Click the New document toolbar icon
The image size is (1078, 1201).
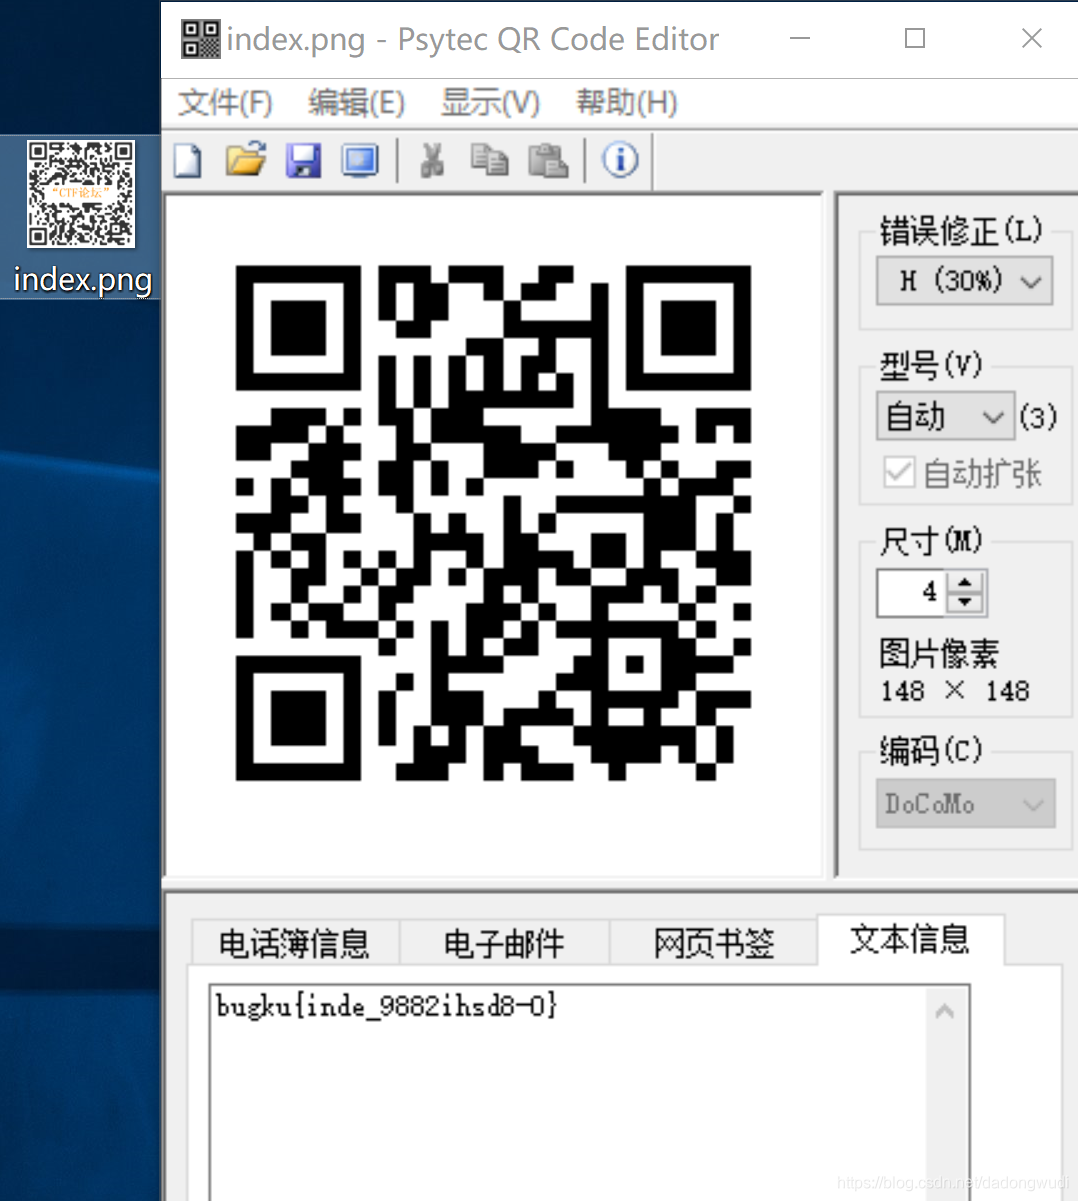click(188, 160)
